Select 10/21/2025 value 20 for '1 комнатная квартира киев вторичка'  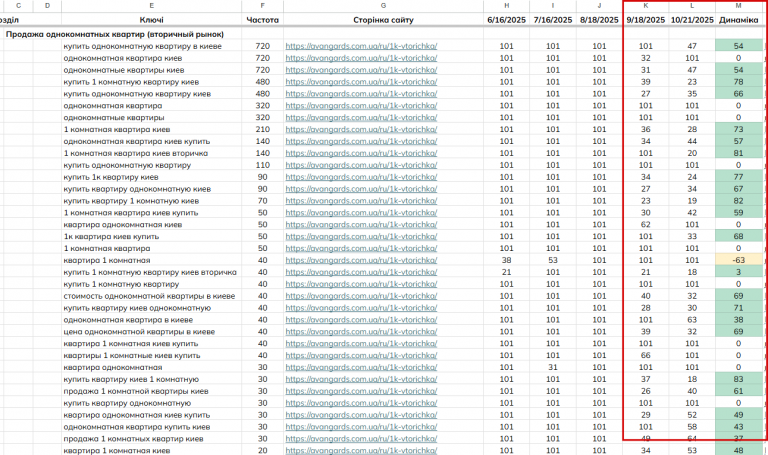pos(692,153)
